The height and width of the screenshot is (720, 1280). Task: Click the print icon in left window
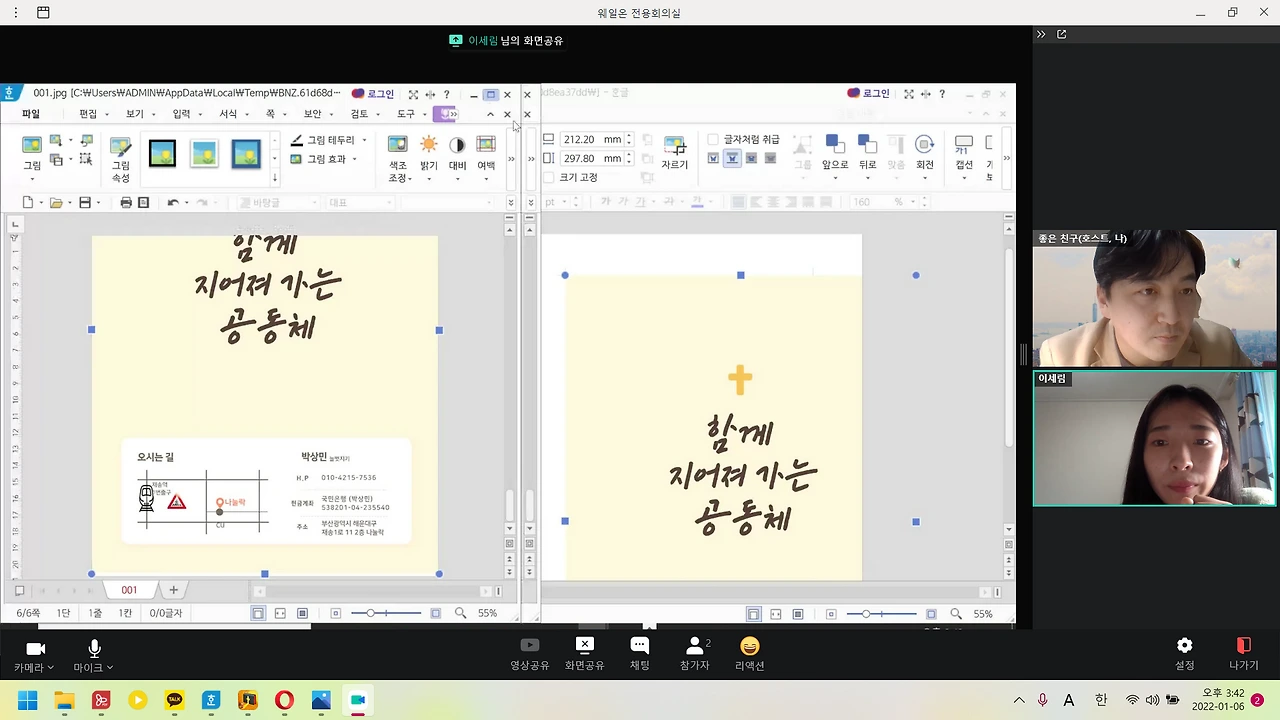click(x=126, y=203)
